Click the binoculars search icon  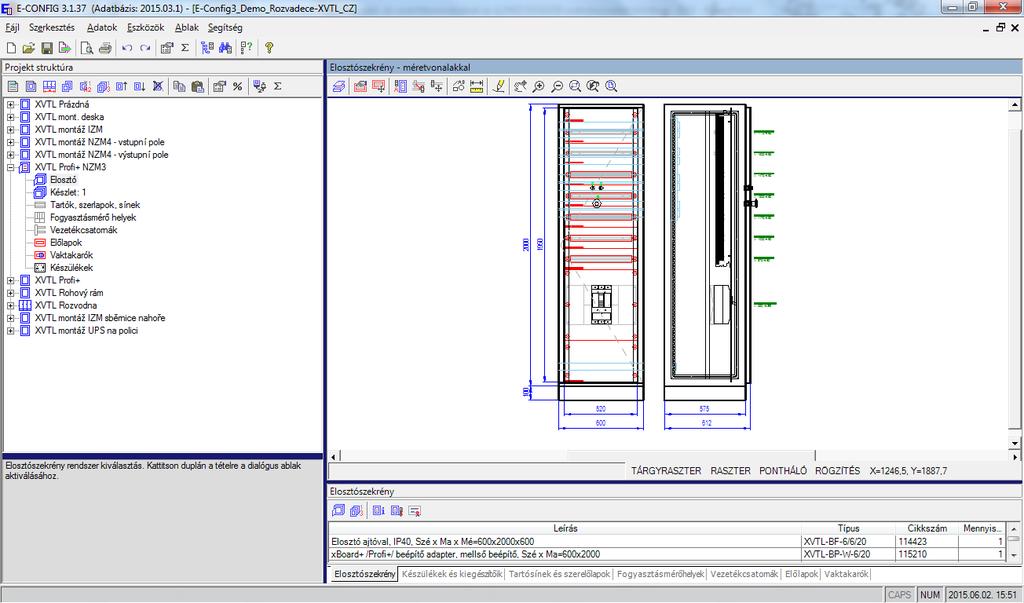click(x=225, y=48)
